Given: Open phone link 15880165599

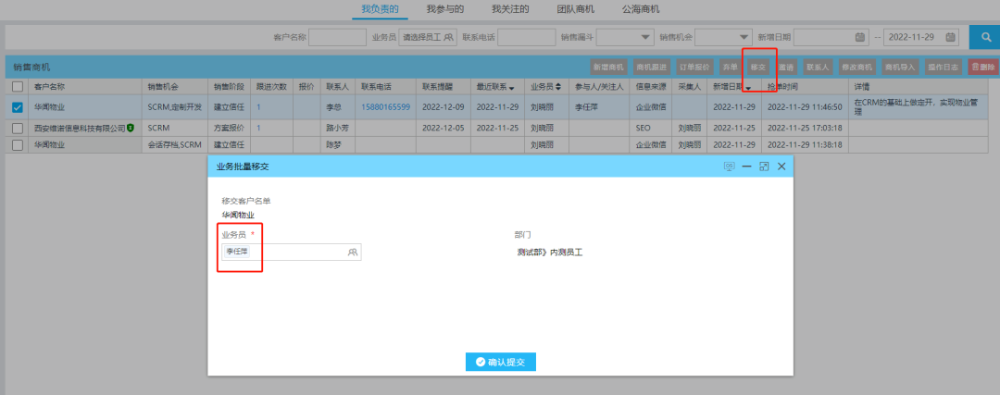Looking at the screenshot, I should pyautogui.click(x=386, y=107).
